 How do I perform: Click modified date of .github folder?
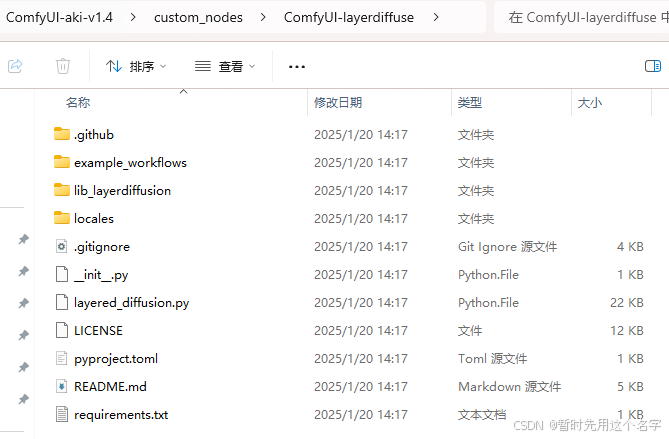(x=361, y=135)
